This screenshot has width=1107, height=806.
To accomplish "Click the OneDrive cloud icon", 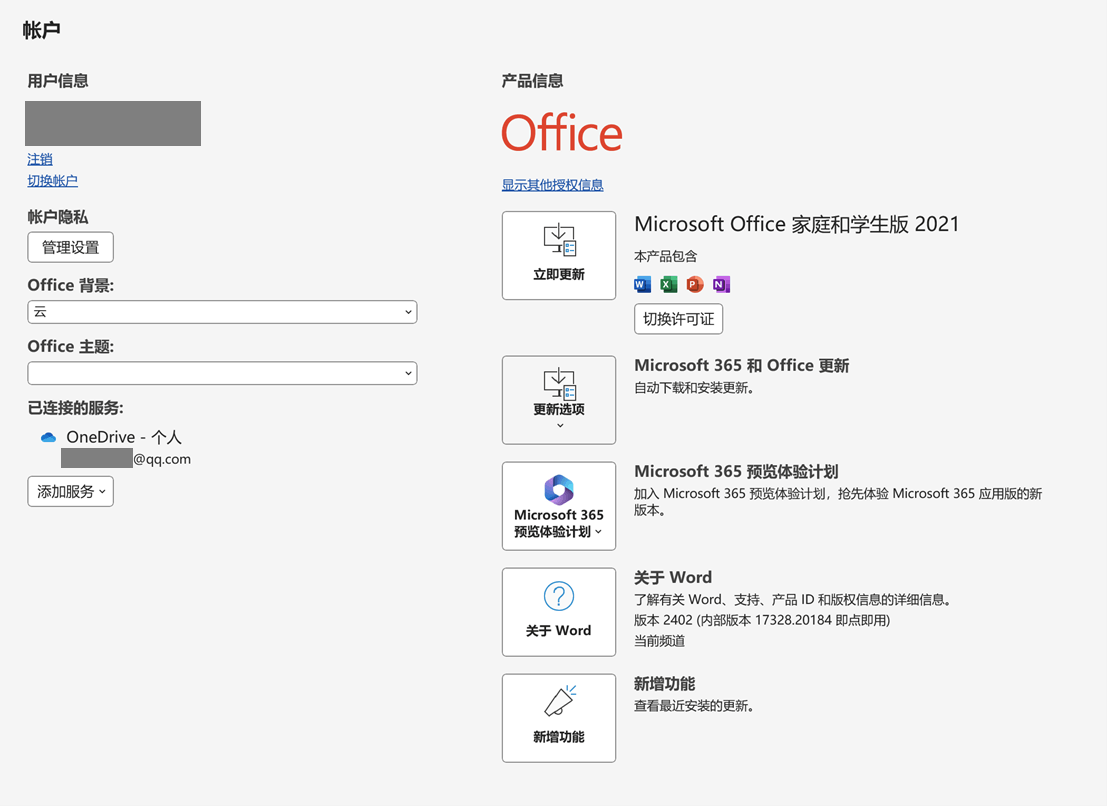I will tap(49, 438).
